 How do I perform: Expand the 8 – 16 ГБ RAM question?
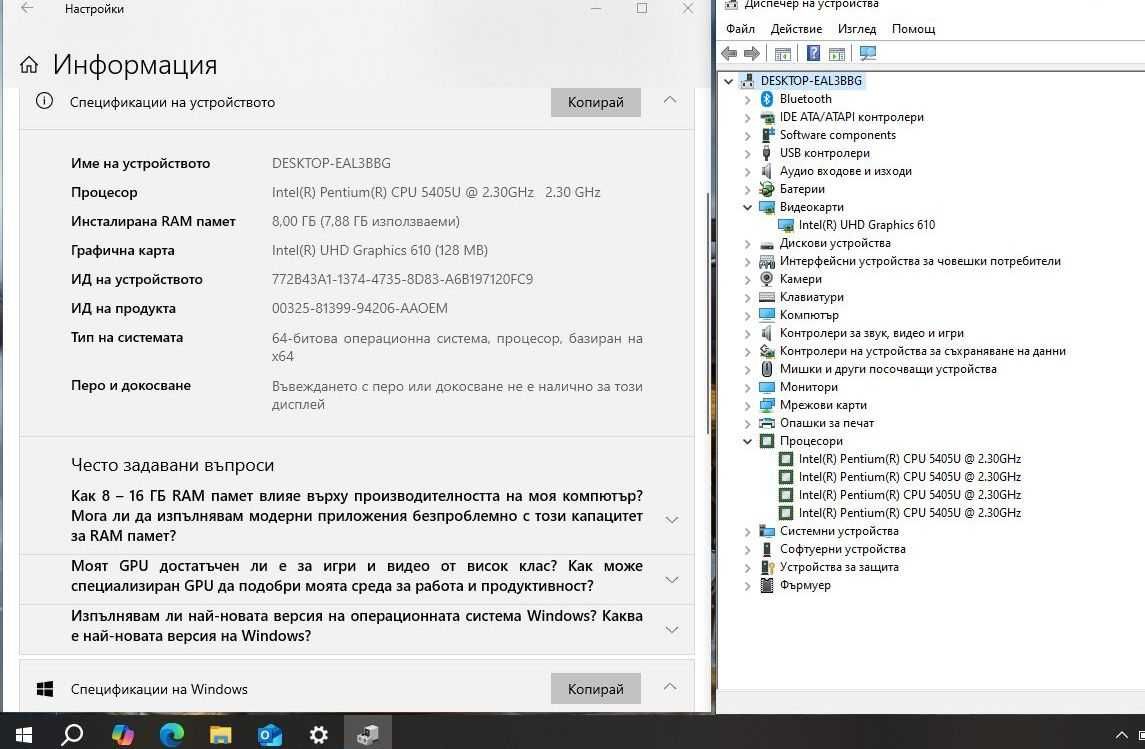tap(672, 520)
